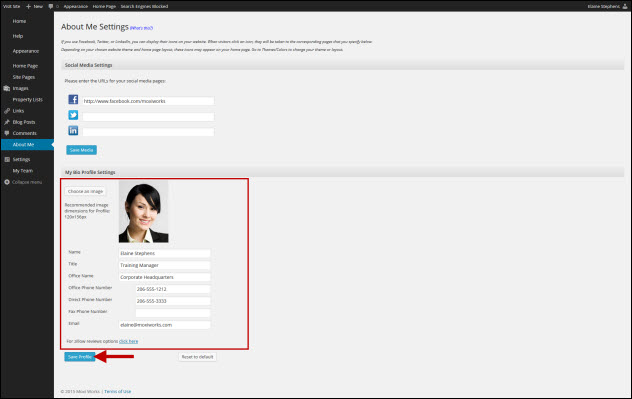632x399 pixels.
Task: Click Visit Site in the top bar
Action: [11, 6]
